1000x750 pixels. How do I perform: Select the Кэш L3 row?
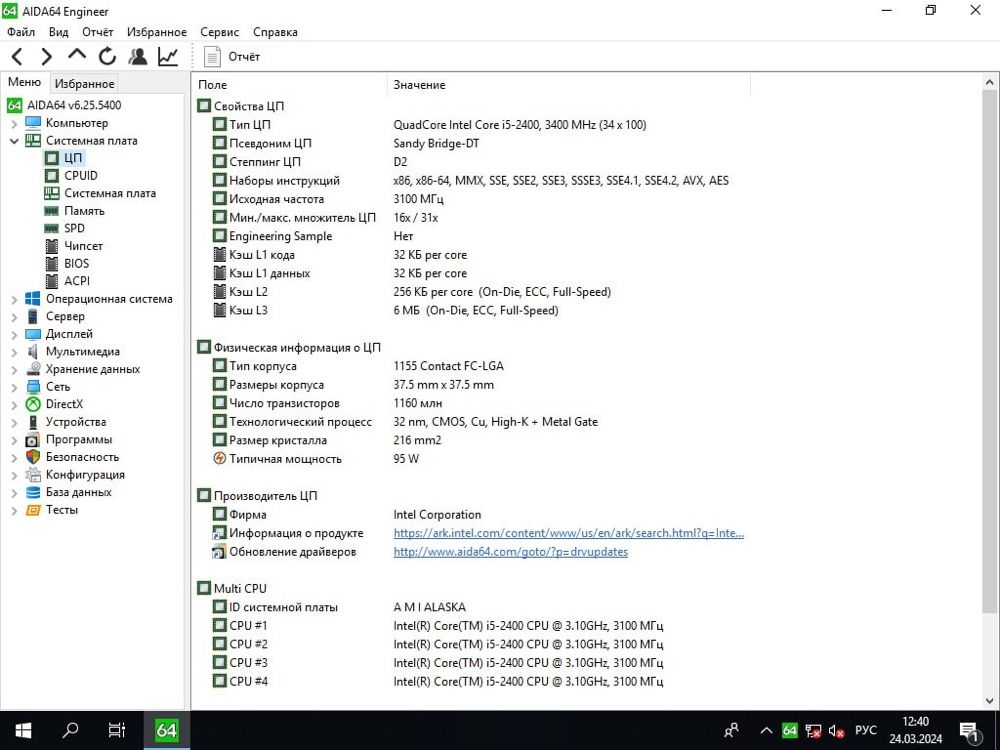click(472, 310)
